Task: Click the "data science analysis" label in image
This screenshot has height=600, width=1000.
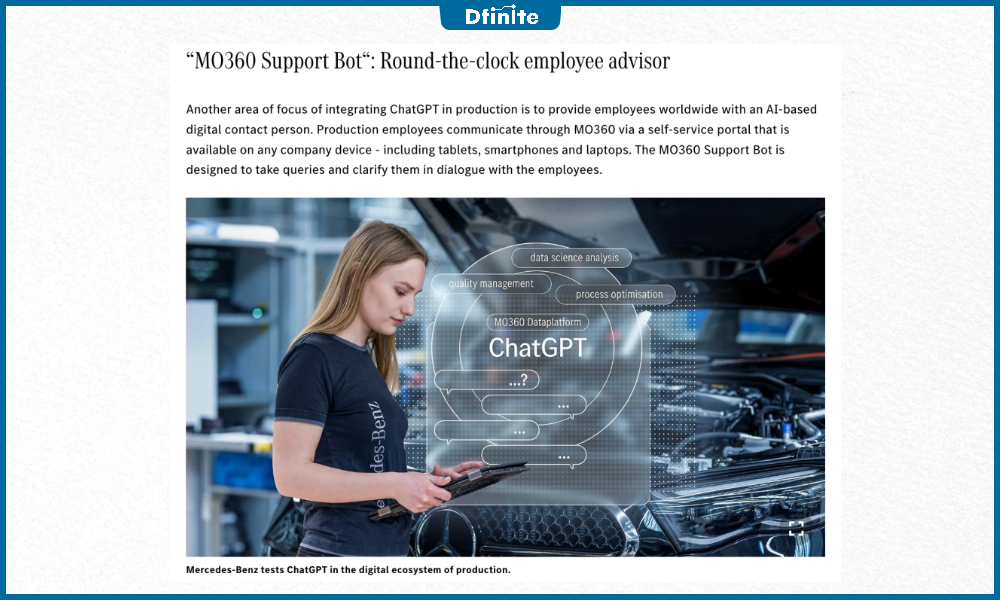Action: click(571, 258)
